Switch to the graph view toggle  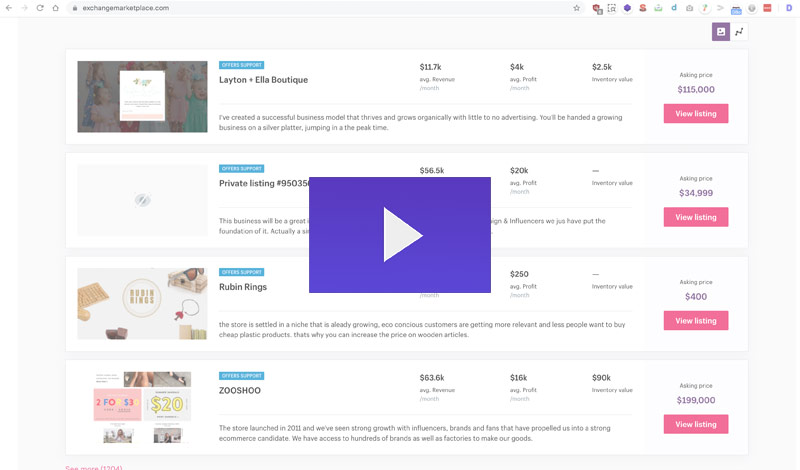pos(739,32)
